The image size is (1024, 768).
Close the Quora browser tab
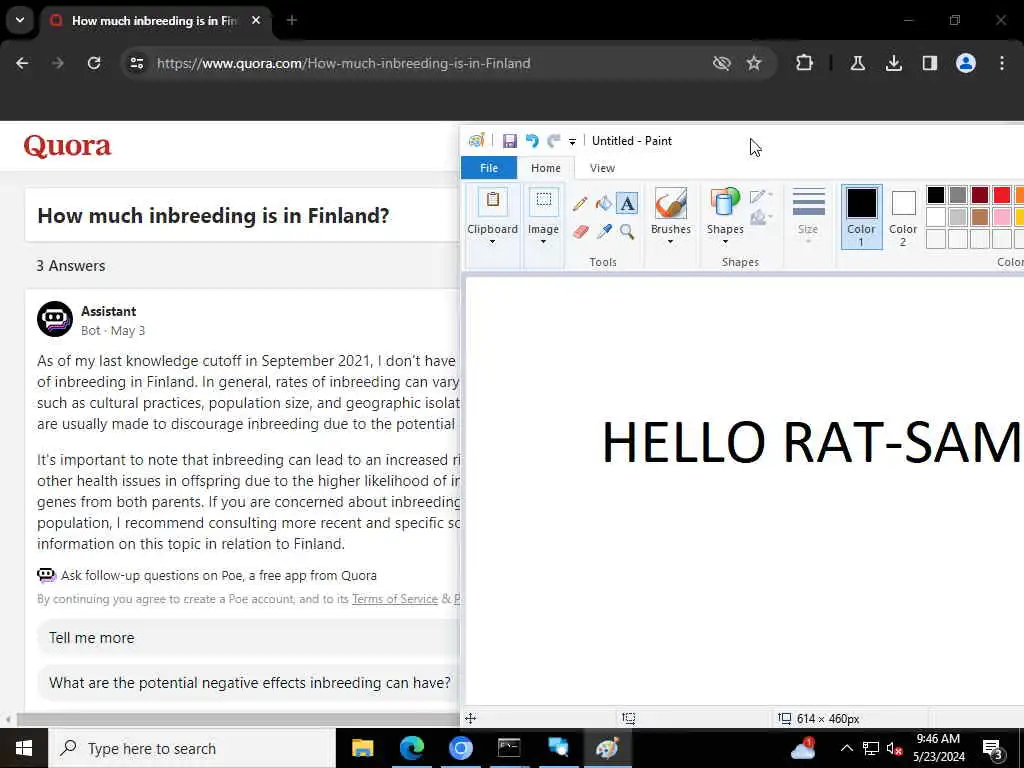[x=256, y=21]
